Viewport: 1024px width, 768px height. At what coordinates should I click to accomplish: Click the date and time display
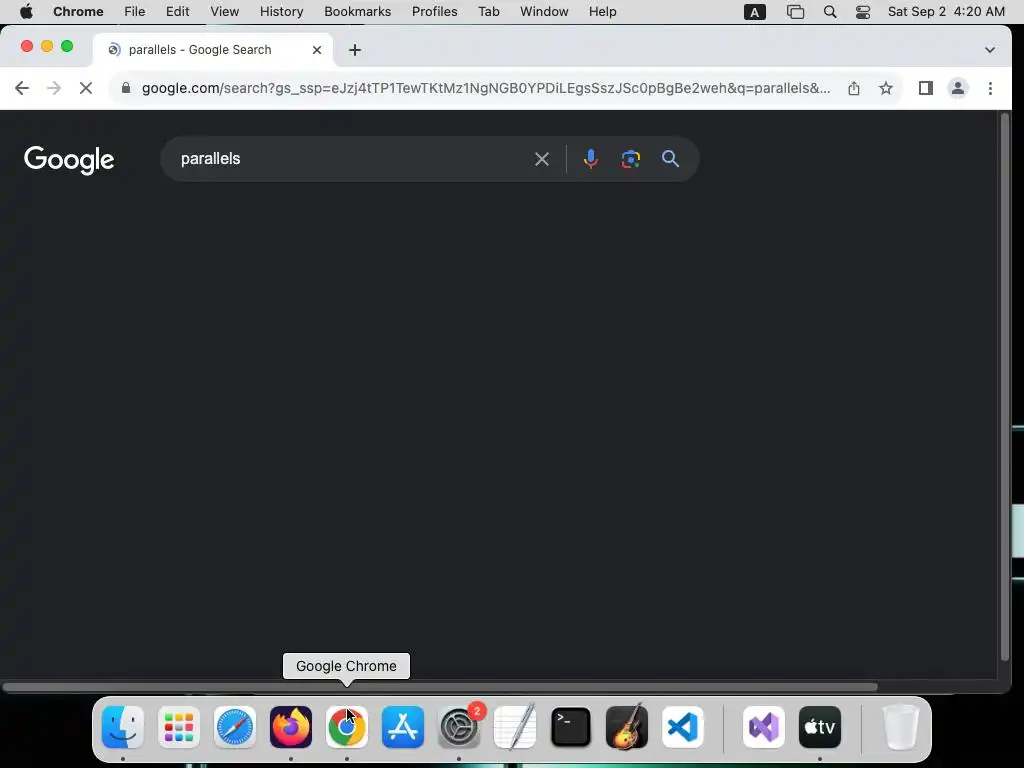(x=946, y=12)
